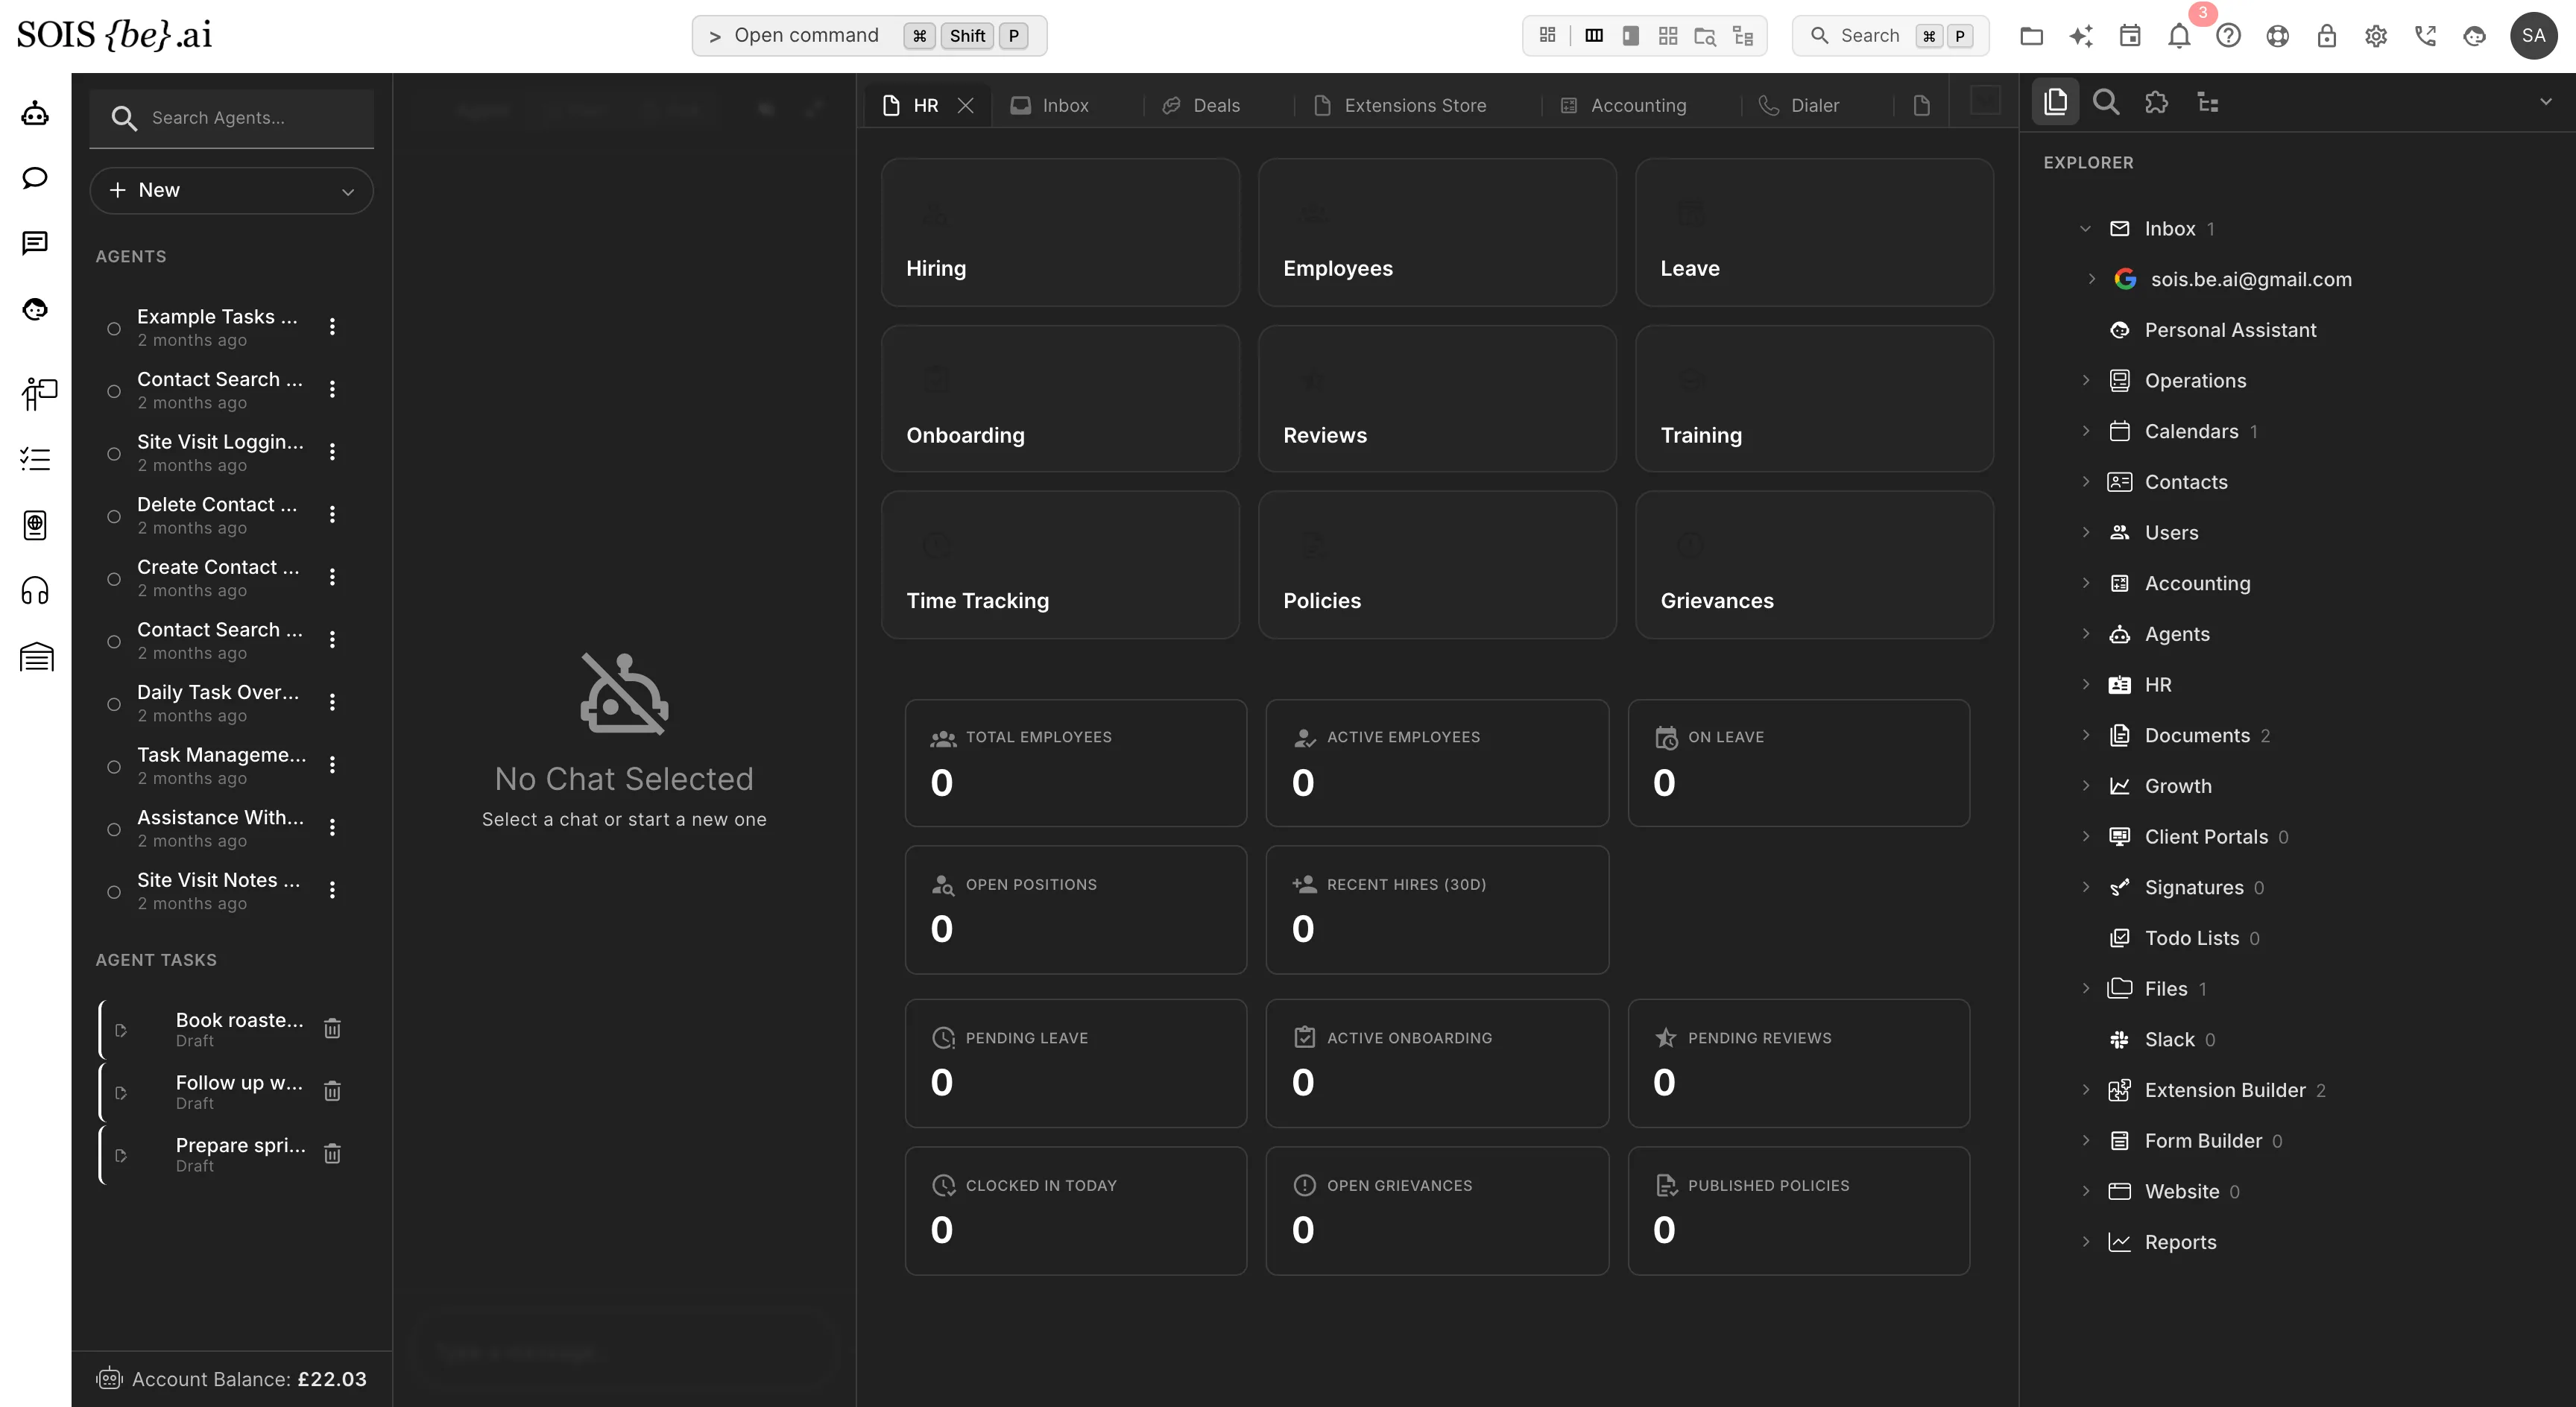Open the calendar icon in the top toolbar
This screenshot has width=2576, height=1407.
[2130, 36]
